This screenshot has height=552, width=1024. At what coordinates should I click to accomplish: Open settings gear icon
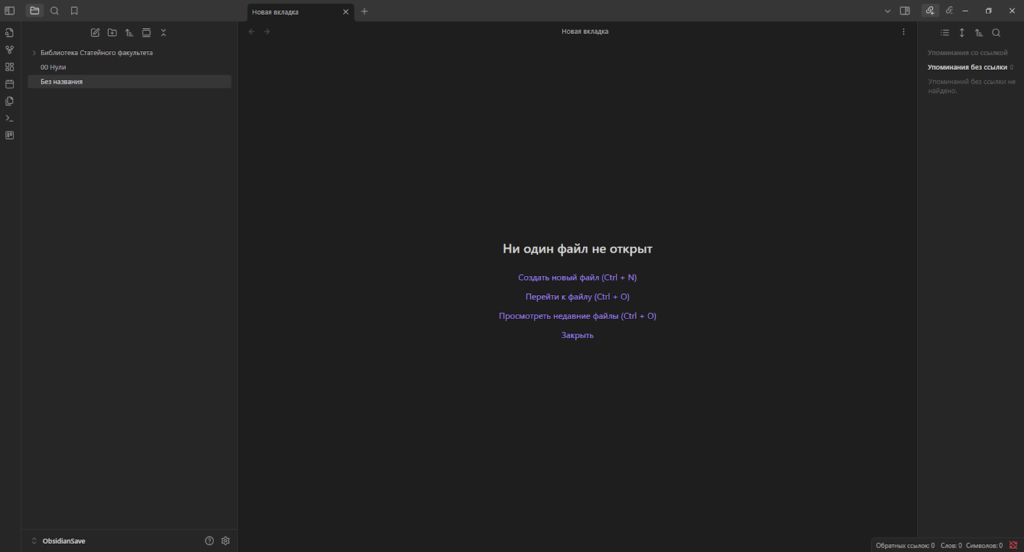[x=225, y=541]
